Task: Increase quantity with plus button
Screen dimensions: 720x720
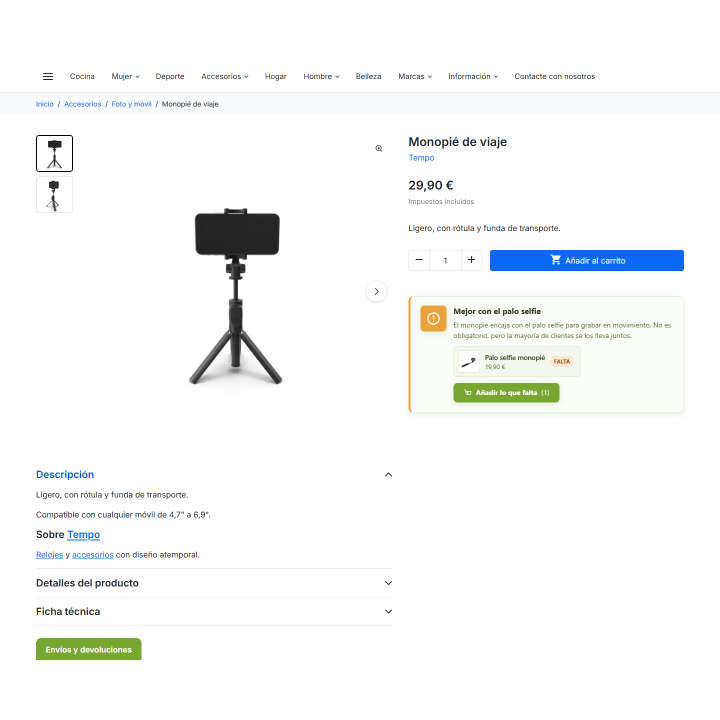Action: tap(471, 260)
